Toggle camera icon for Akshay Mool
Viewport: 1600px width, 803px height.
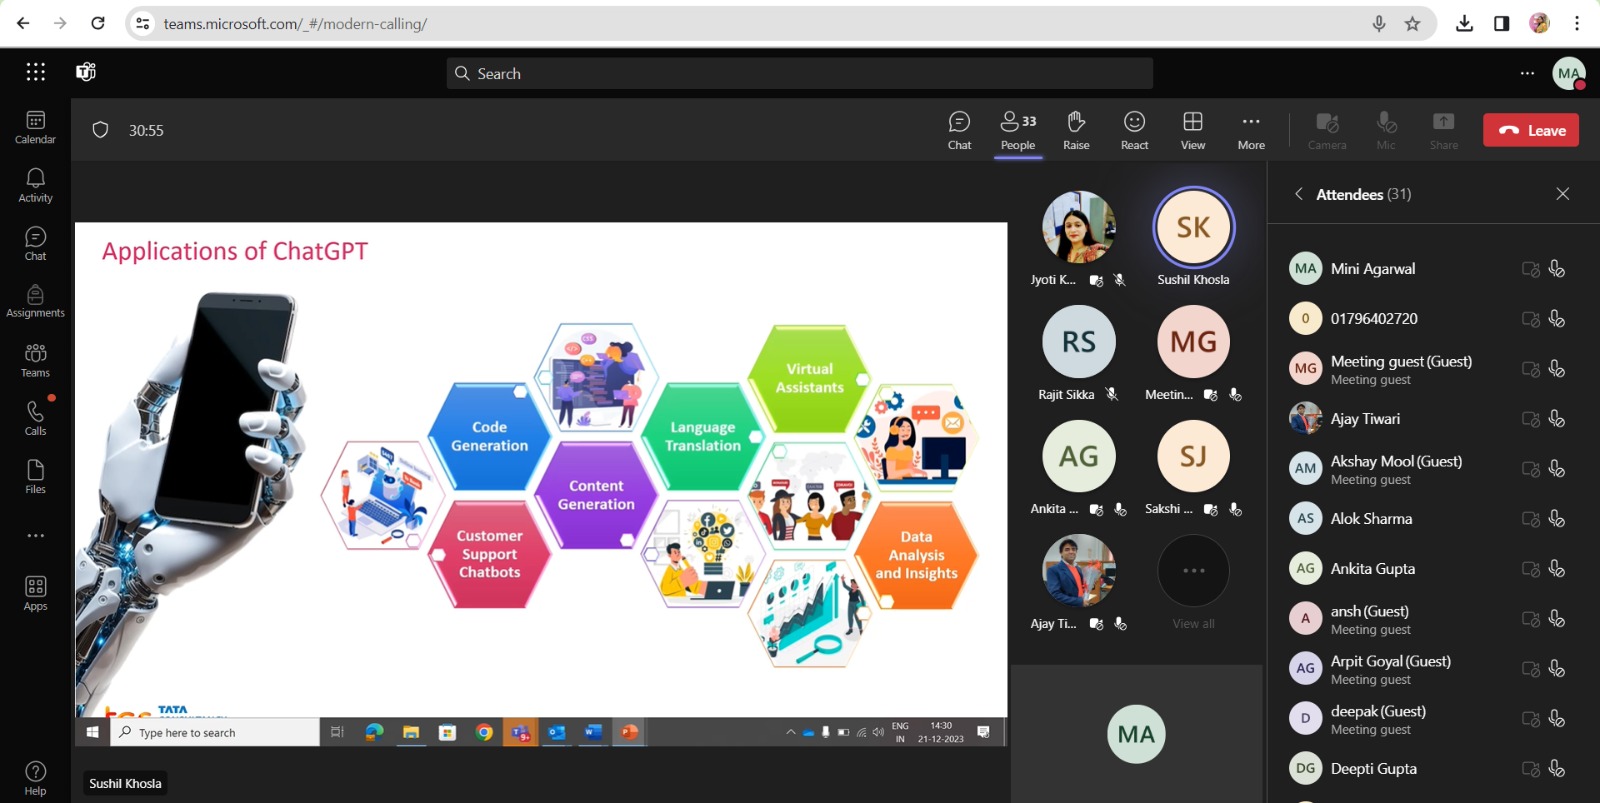click(x=1531, y=469)
